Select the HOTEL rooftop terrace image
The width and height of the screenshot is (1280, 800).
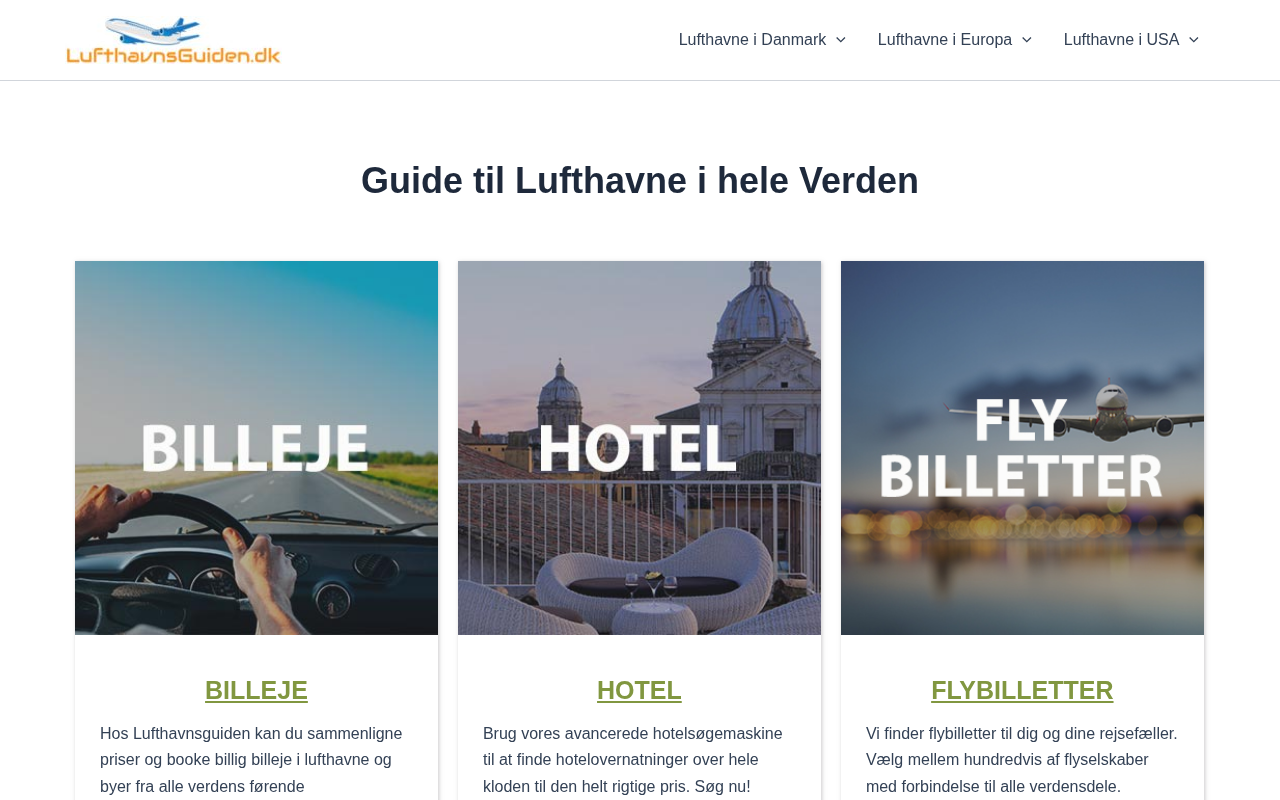(x=639, y=448)
